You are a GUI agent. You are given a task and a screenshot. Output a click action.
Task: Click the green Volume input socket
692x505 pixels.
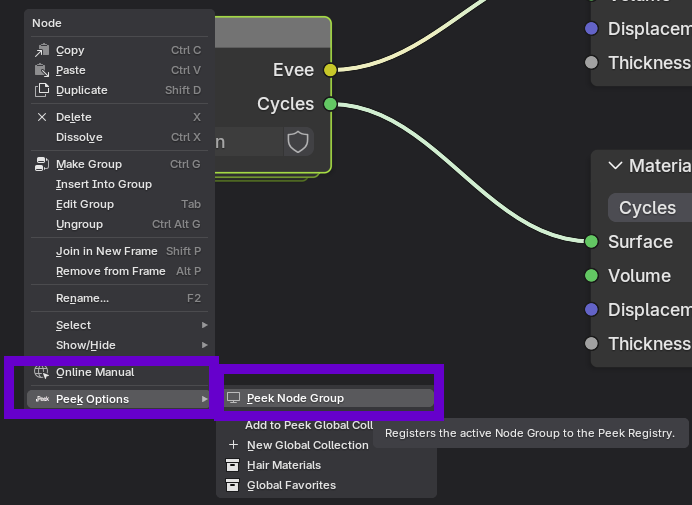591,276
